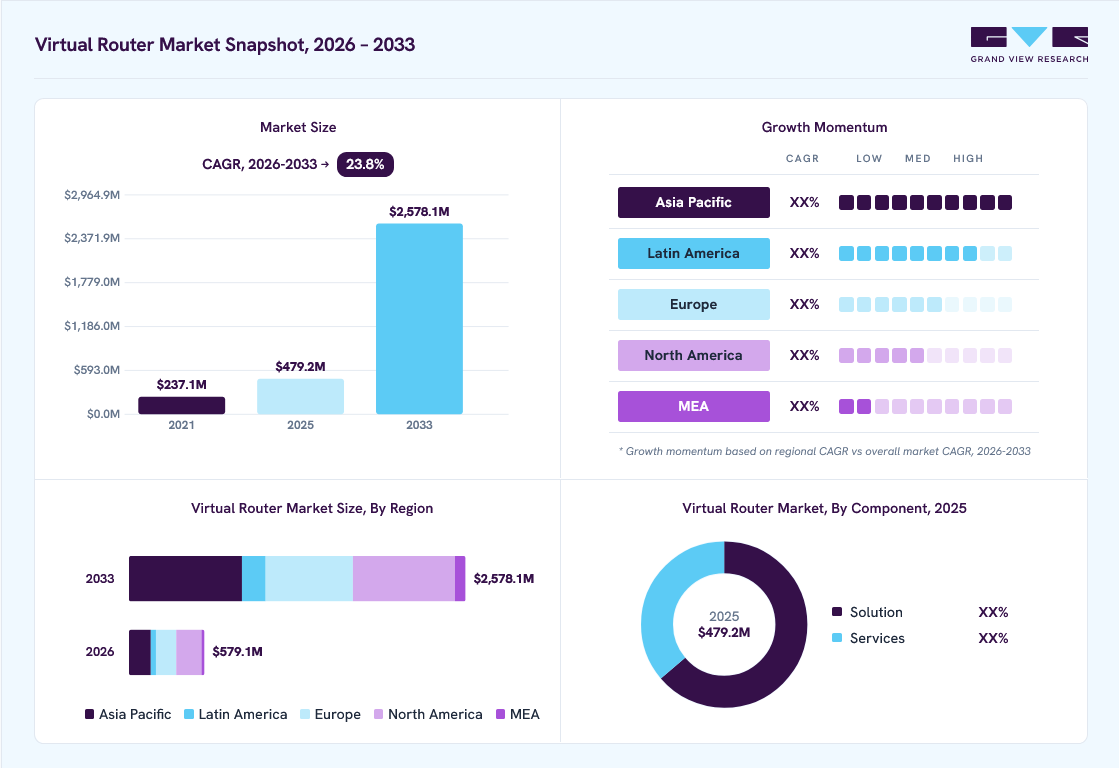The height and width of the screenshot is (768, 1120).
Task: Click the 2025 market size bar
Action: pyautogui.click(x=301, y=397)
